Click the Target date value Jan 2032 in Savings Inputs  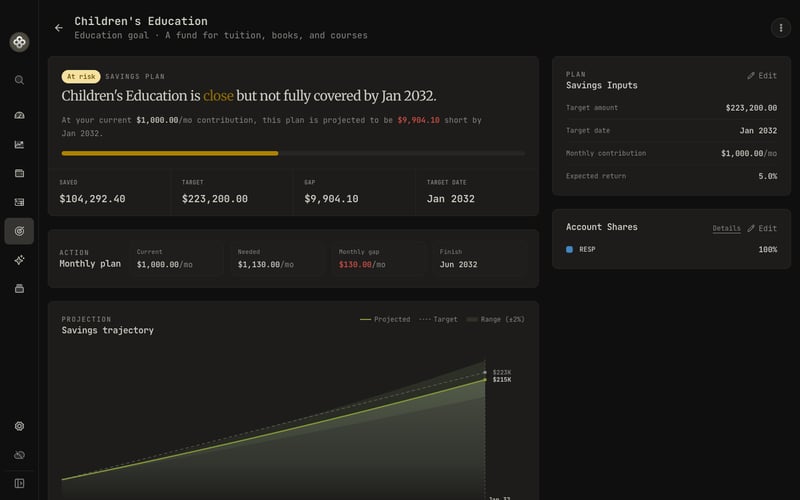[758, 131]
